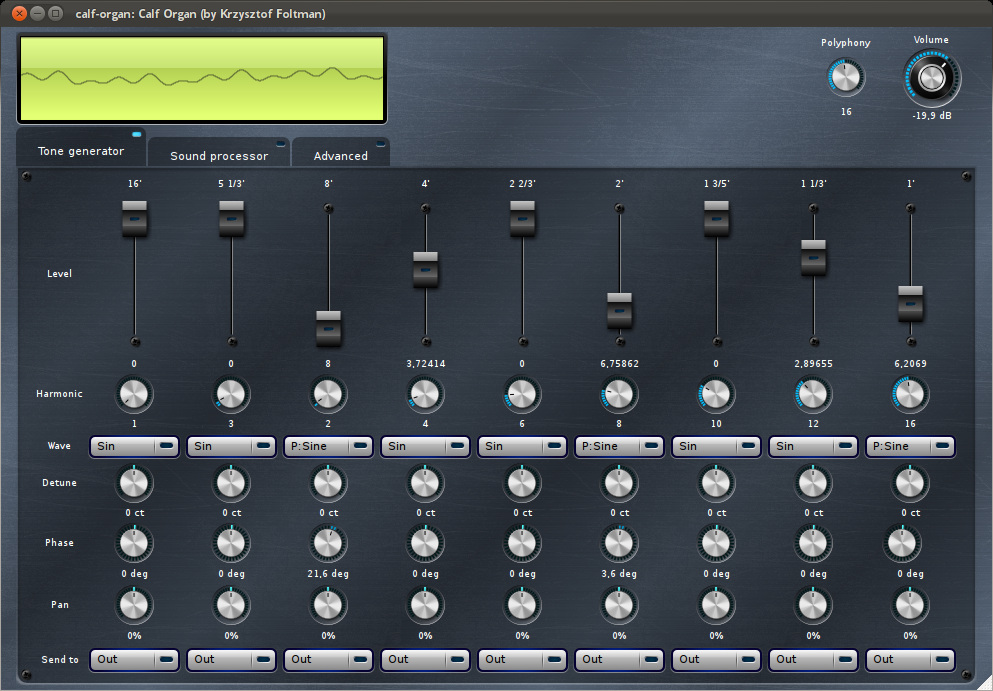
Task: Click the 1 1/3' Level fader handle
Action: 813,258
